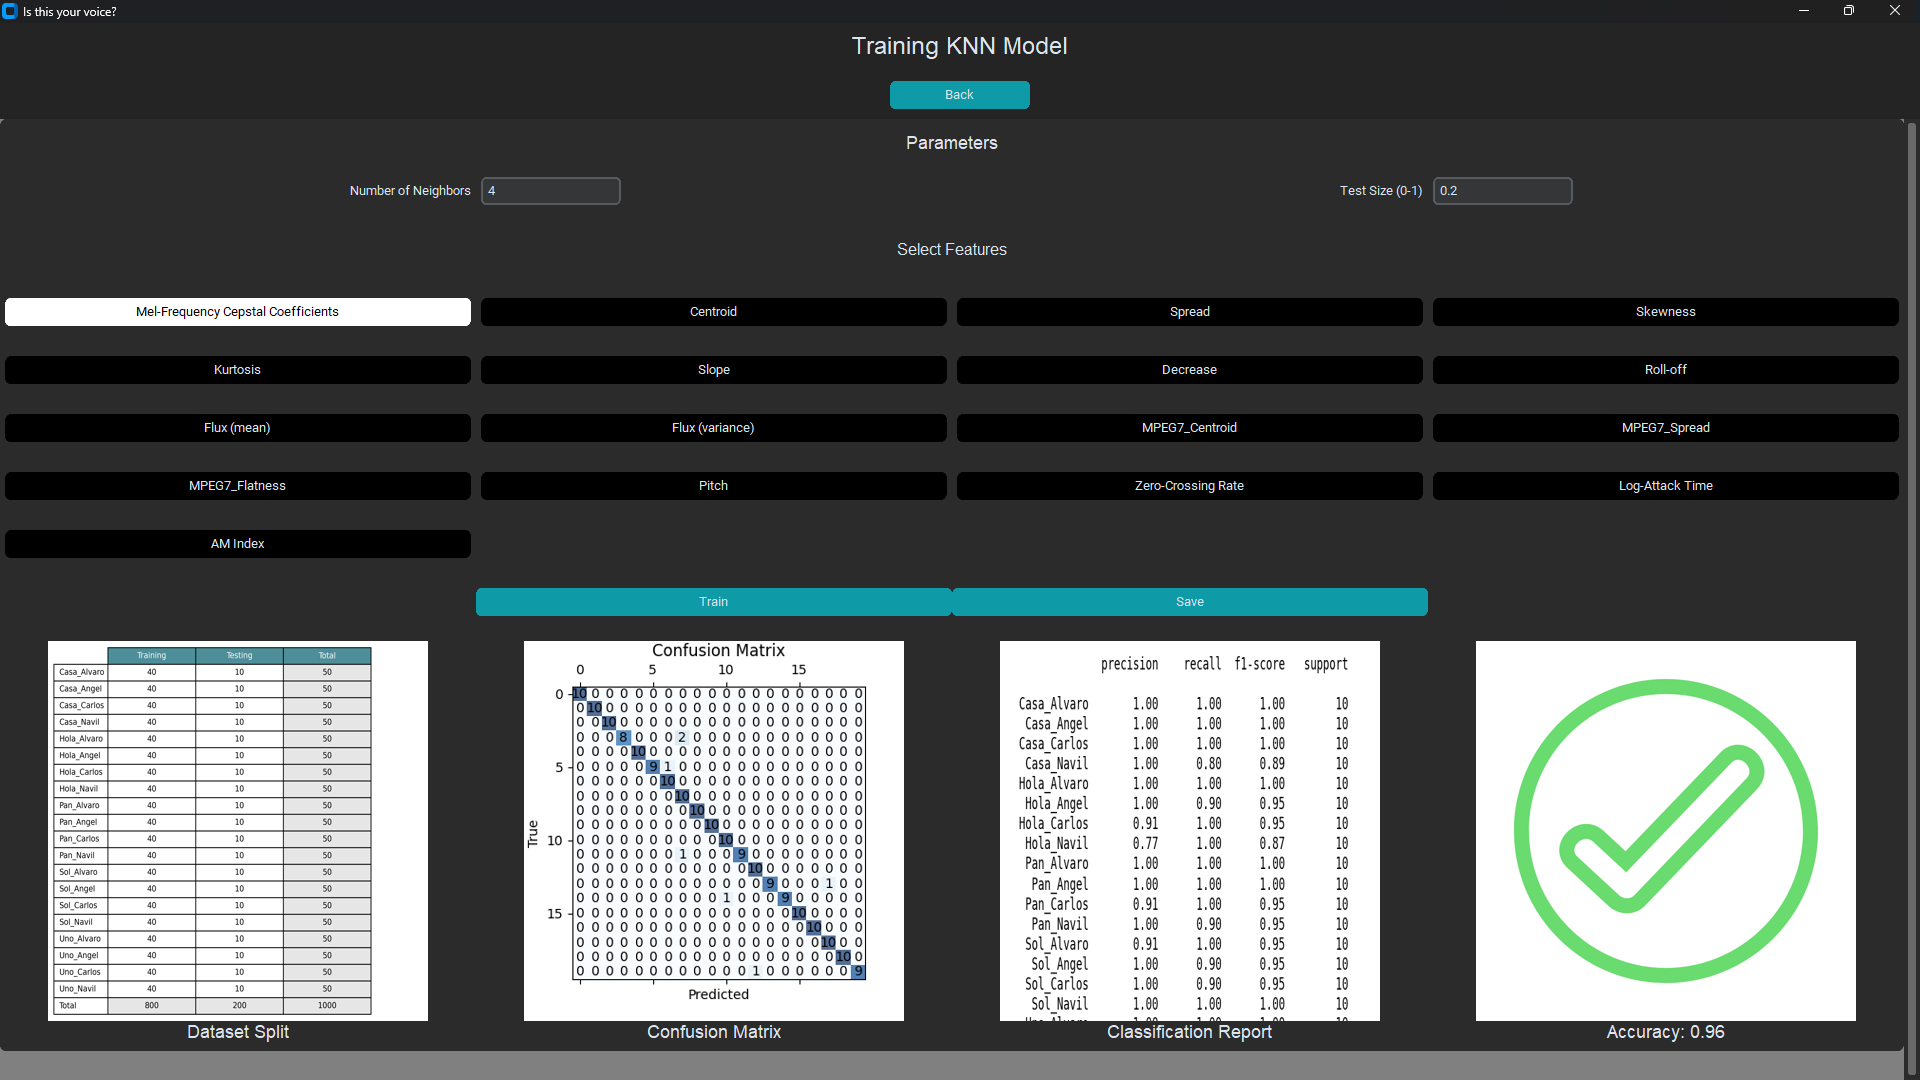Enable the Slope feature
1920x1080 pixels.
click(713, 369)
